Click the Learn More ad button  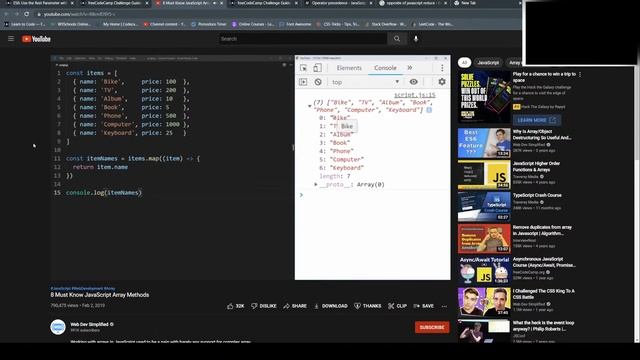coord(536,120)
